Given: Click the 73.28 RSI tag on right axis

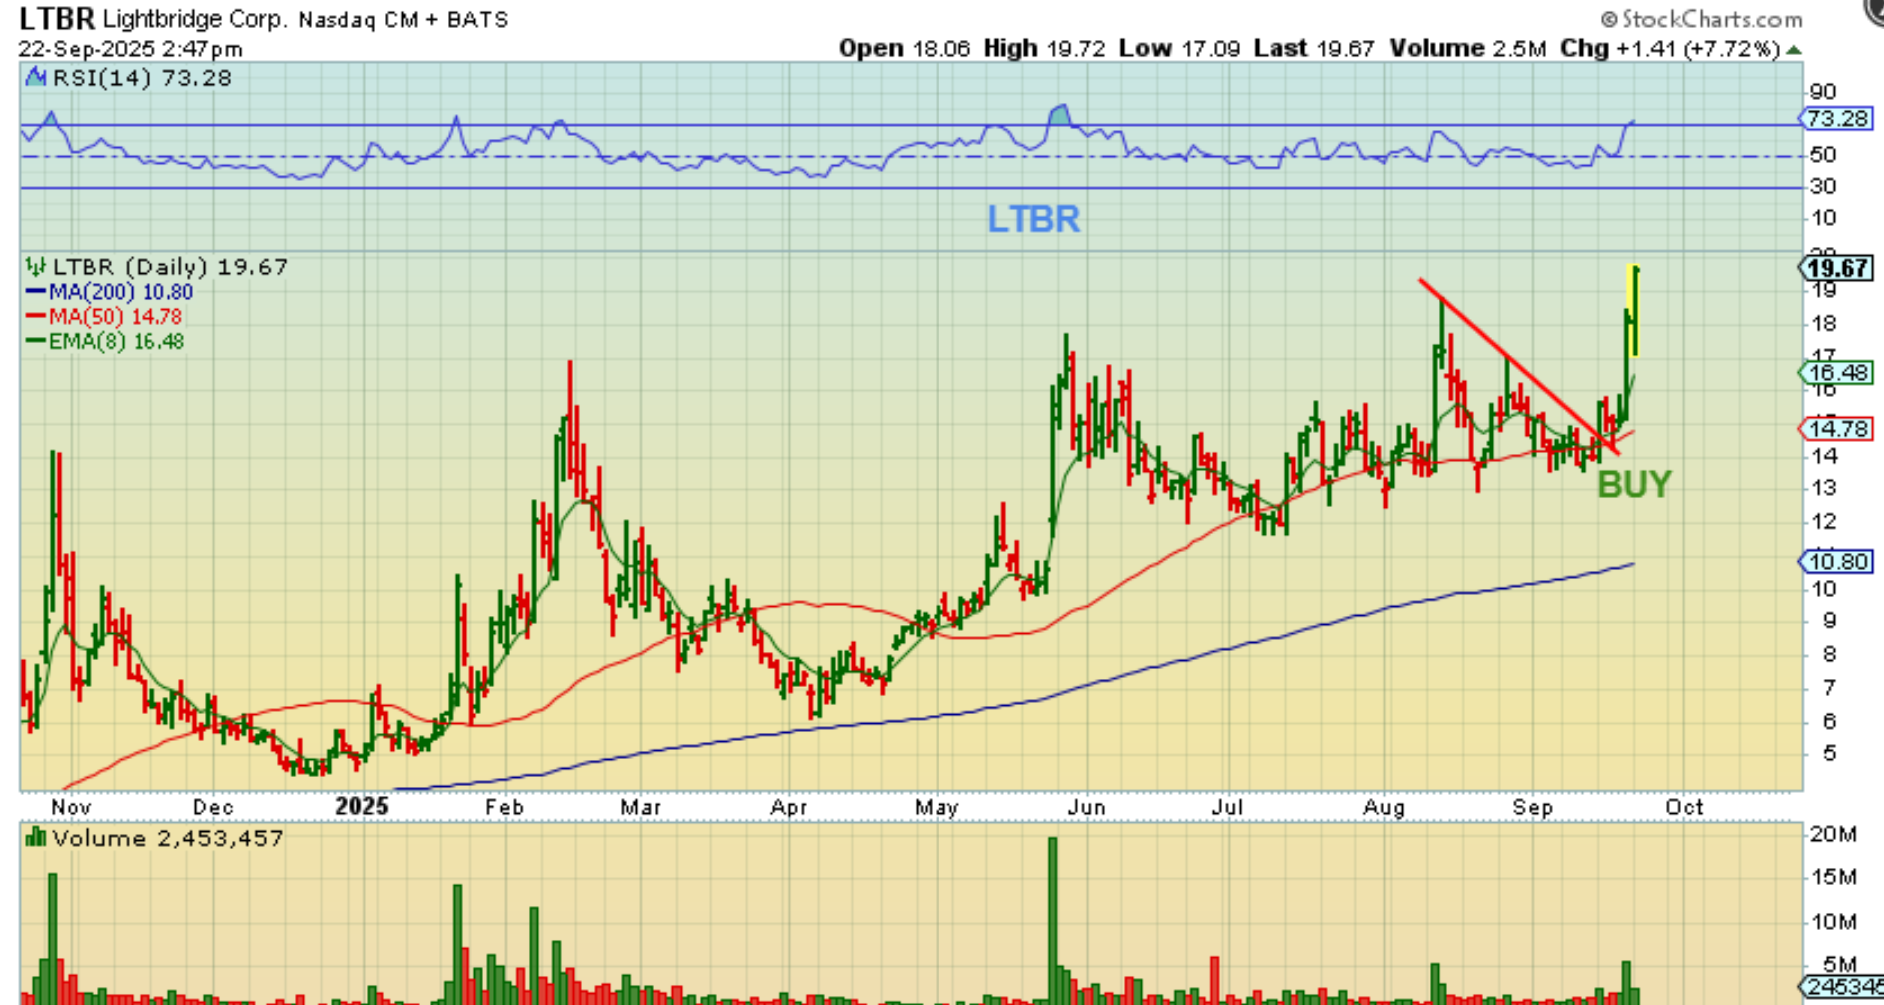Looking at the screenshot, I should (1836, 119).
